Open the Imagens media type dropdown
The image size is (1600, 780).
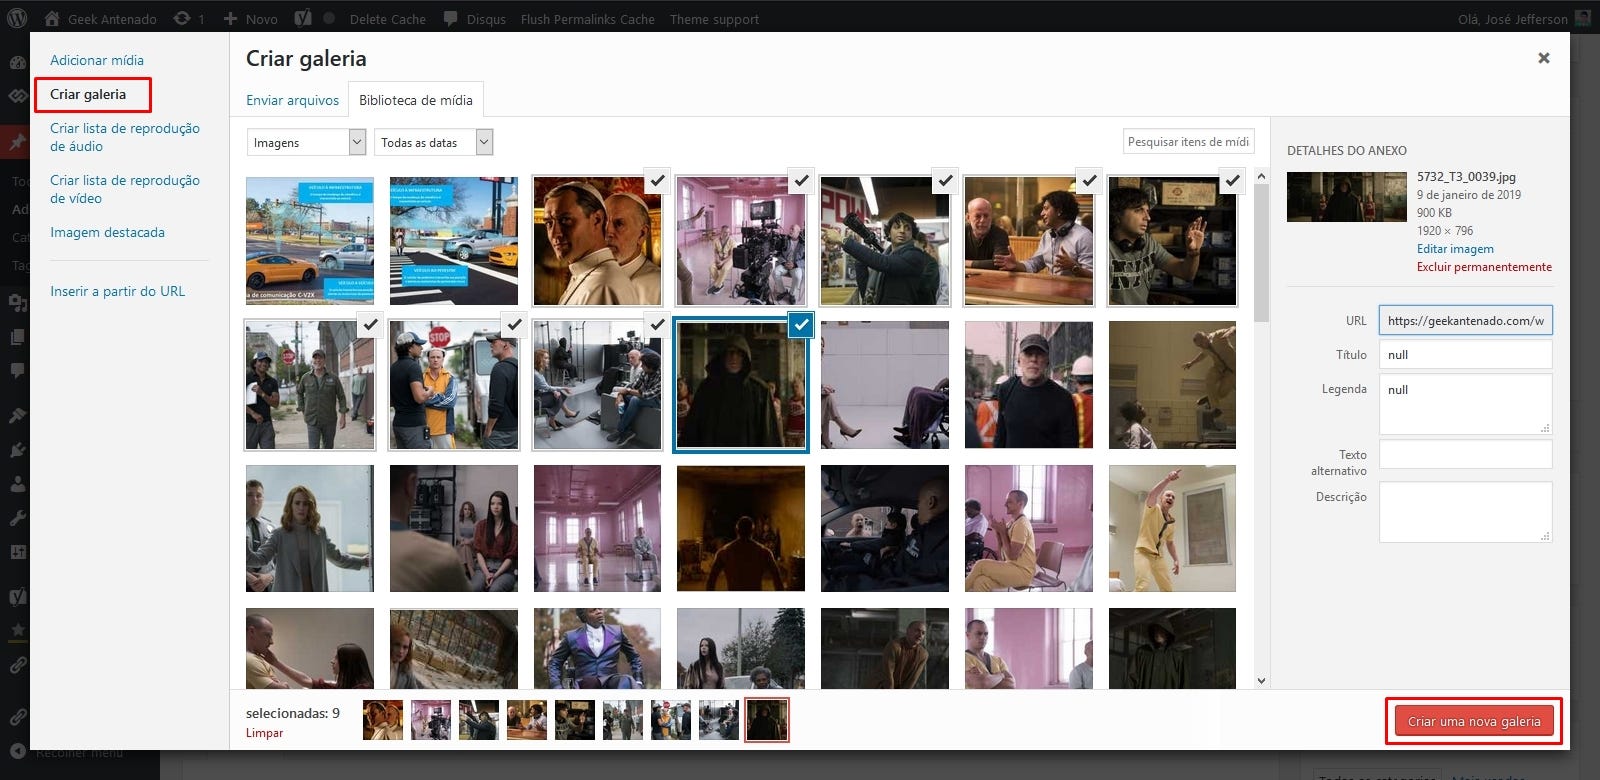click(x=306, y=143)
